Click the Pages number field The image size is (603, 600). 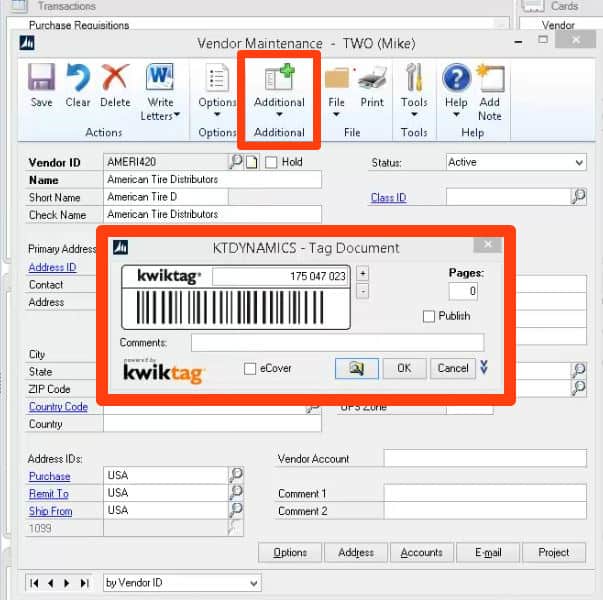pyautogui.click(x=463, y=291)
